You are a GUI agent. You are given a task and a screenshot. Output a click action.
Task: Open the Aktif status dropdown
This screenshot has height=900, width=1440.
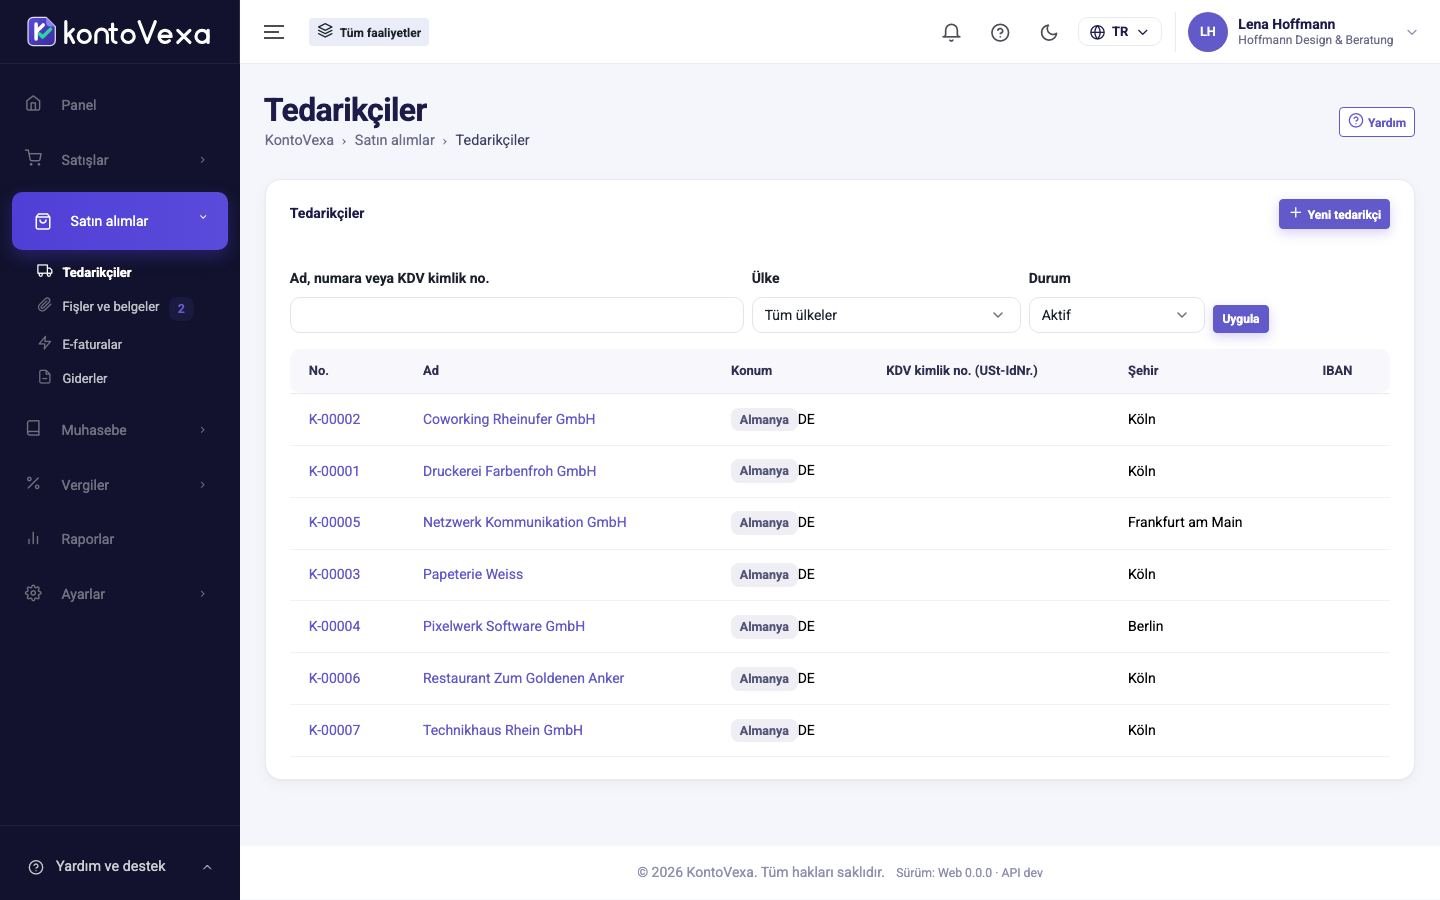[1116, 315]
